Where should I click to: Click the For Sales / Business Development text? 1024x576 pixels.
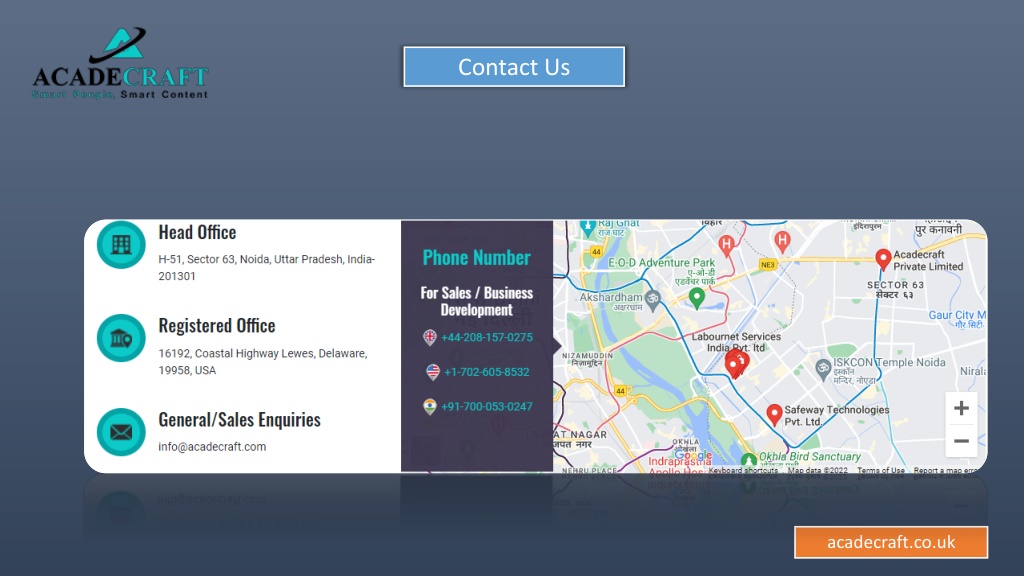pos(477,301)
